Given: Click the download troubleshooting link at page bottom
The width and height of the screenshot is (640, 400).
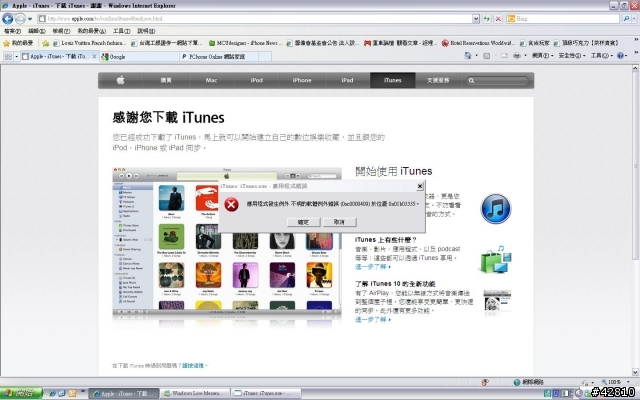Looking at the screenshot, I should pos(194,366).
